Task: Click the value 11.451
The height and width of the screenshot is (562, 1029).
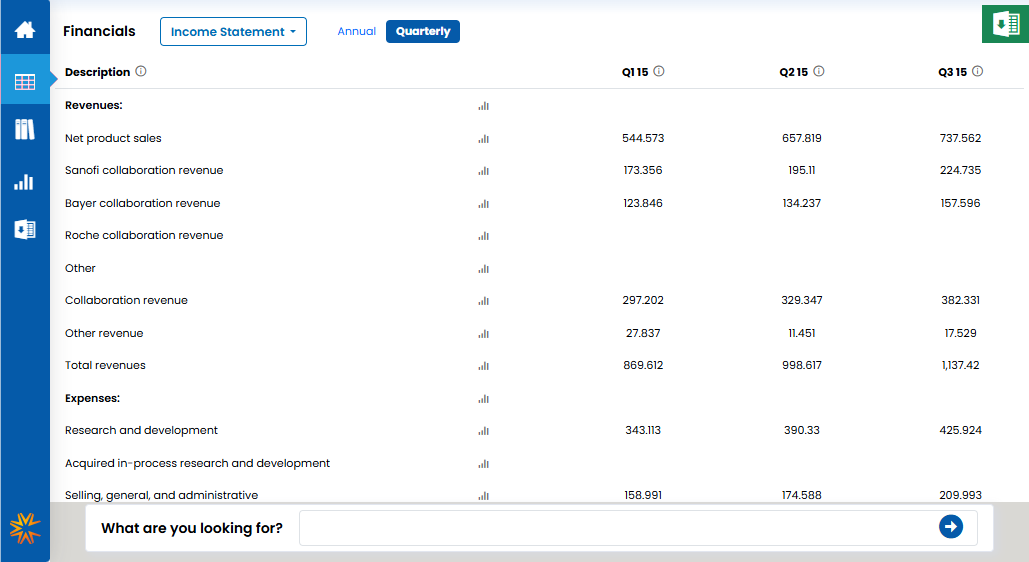Action: tap(802, 333)
